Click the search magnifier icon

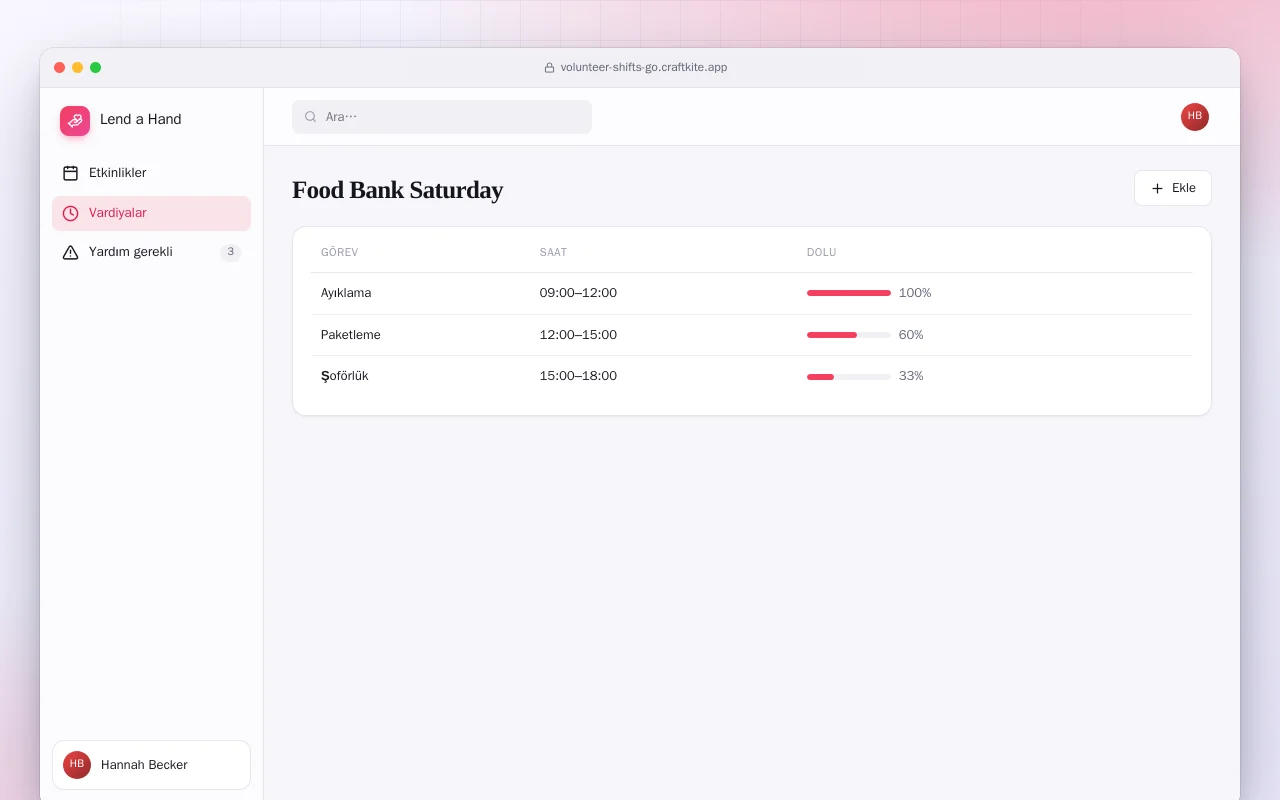tap(311, 117)
